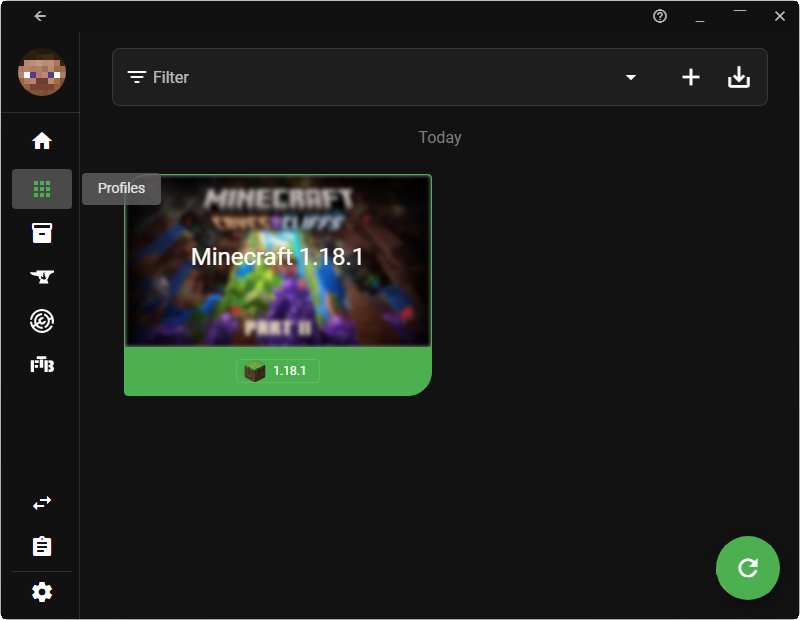Click the filter funnel icon
The height and width of the screenshot is (620, 800).
tap(136, 76)
